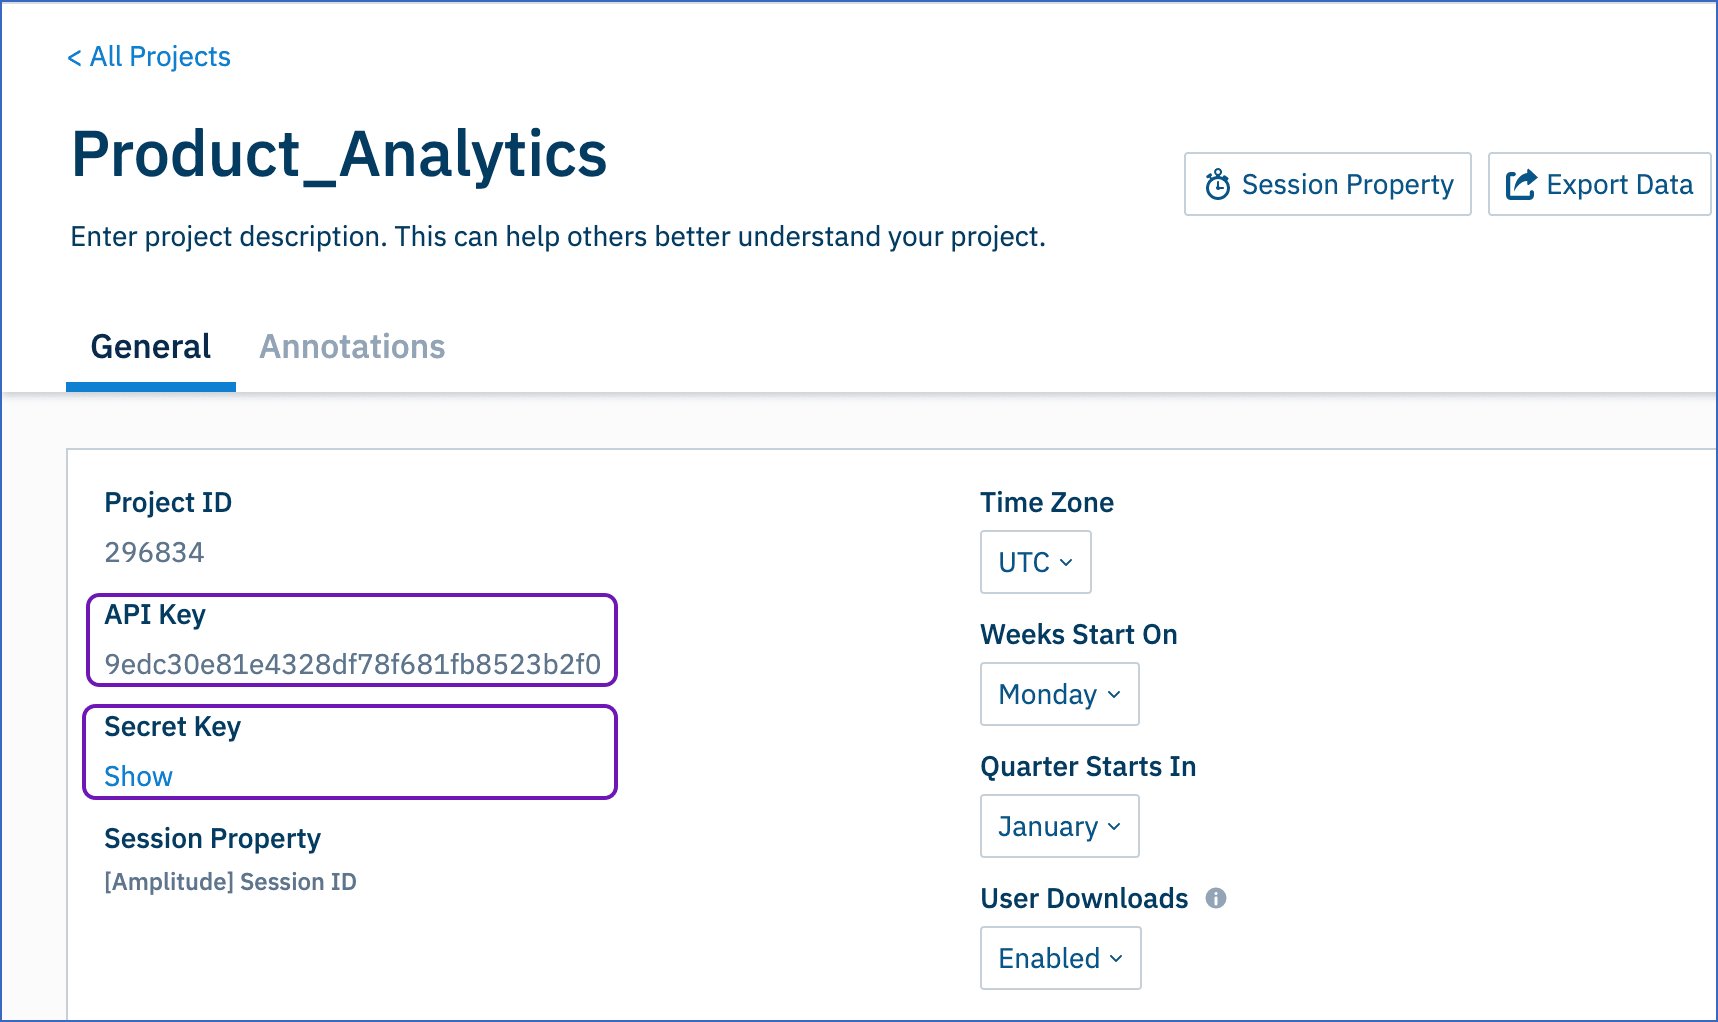The image size is (1718, 1022).
Task: Switch to the Annotations tab
Action: coord(352,347)
